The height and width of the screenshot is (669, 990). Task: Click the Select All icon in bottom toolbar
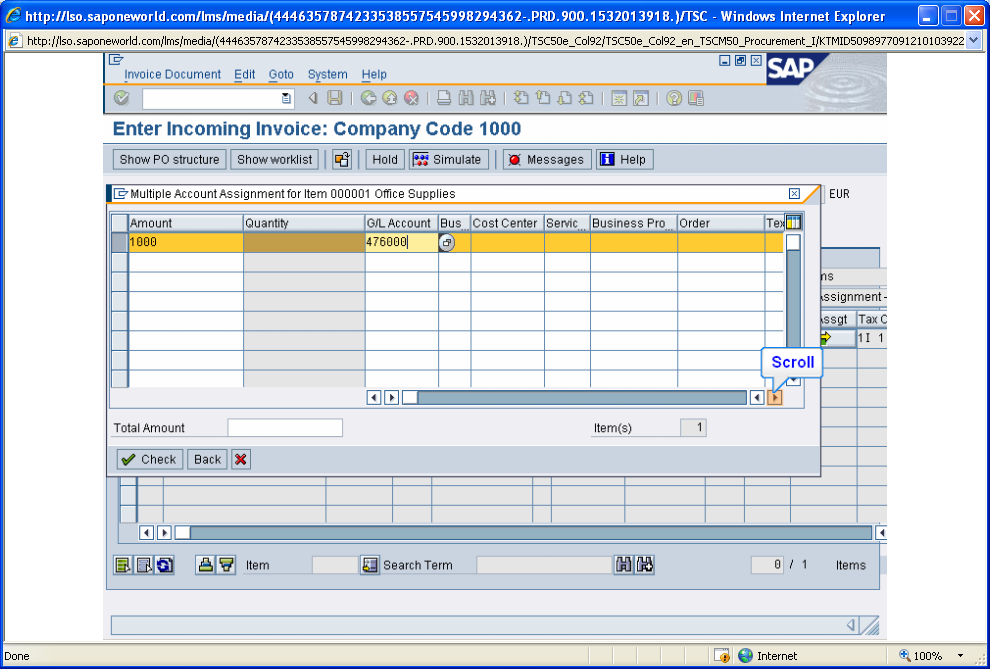pos(122,565)
